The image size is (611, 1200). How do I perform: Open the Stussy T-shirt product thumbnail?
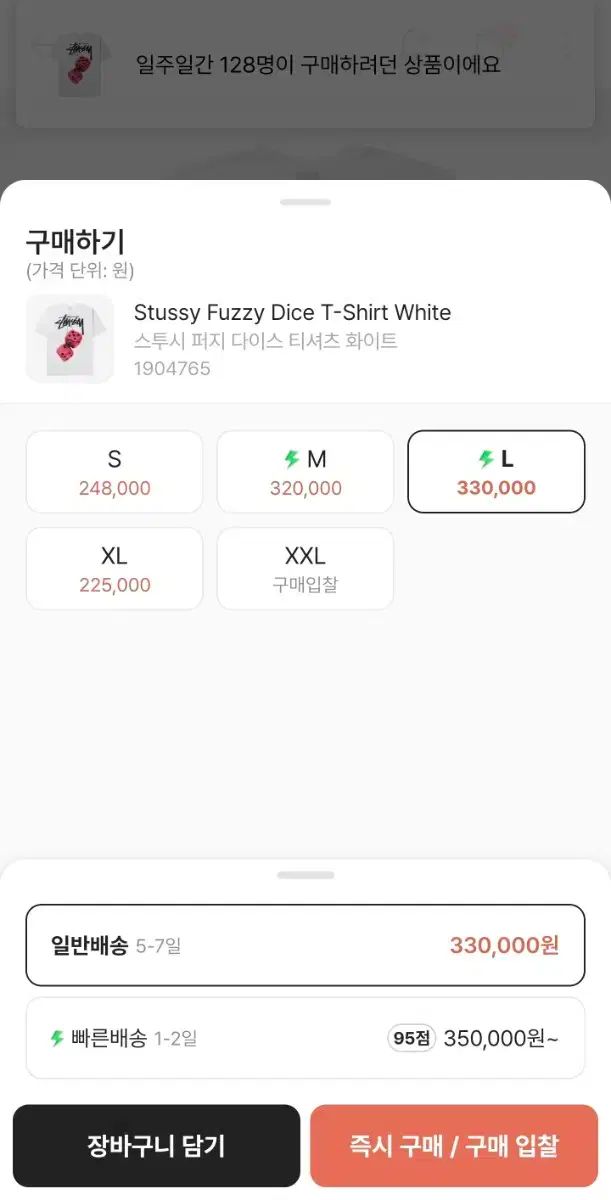[70, 339]
